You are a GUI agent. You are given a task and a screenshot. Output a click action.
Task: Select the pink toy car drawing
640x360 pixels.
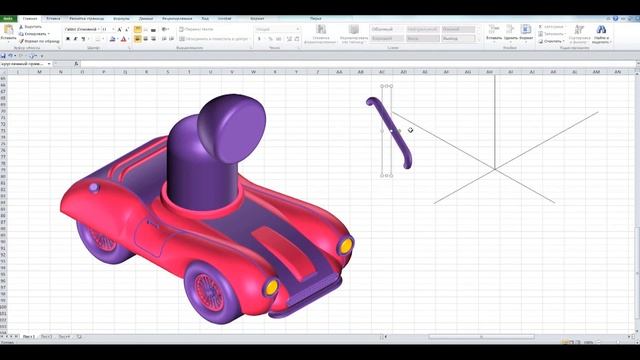[x=207, y=209]
